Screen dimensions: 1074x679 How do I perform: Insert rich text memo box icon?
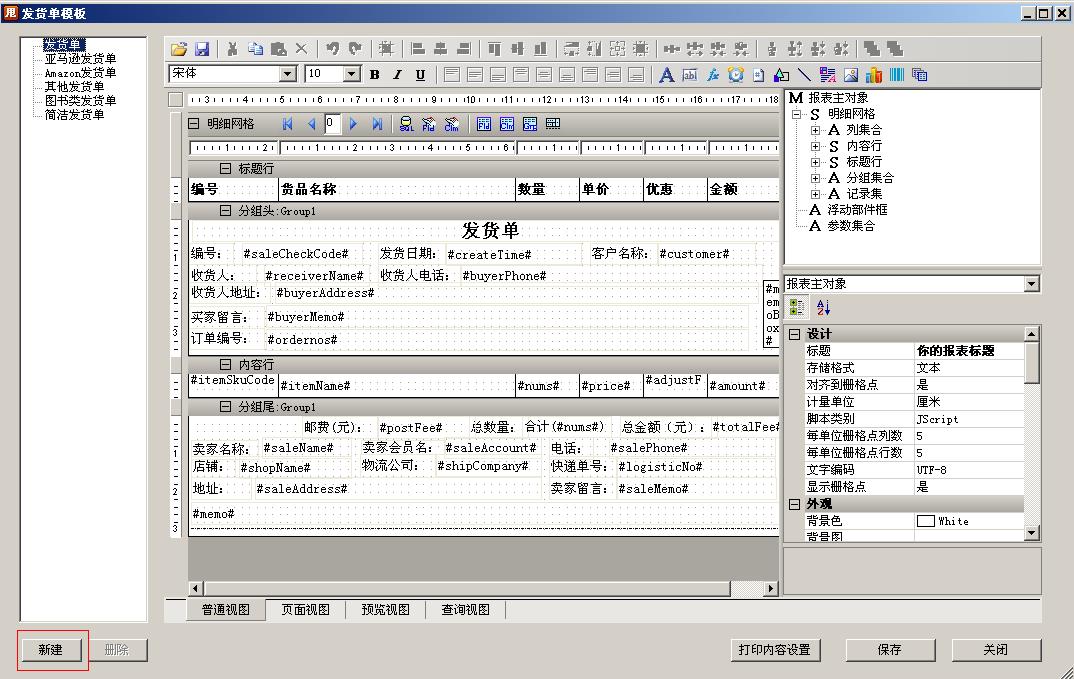pos(827,75)
